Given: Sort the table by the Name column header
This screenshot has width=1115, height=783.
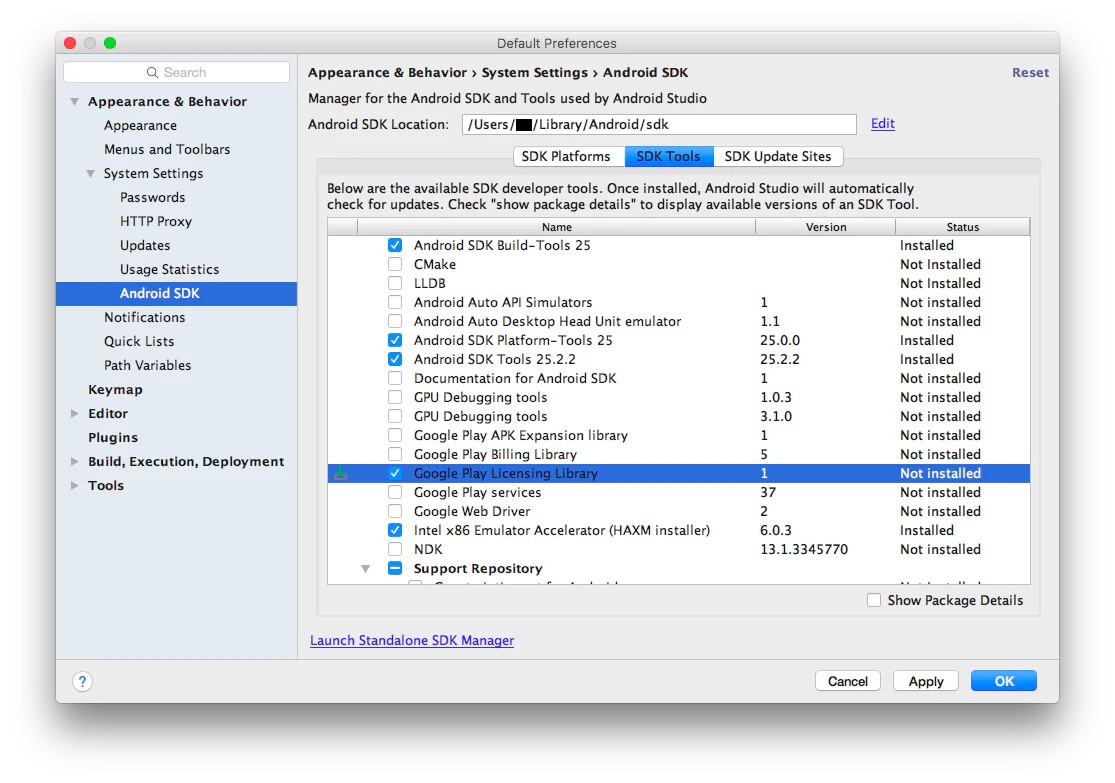Looking at the screenshot, I should (556, 227).
